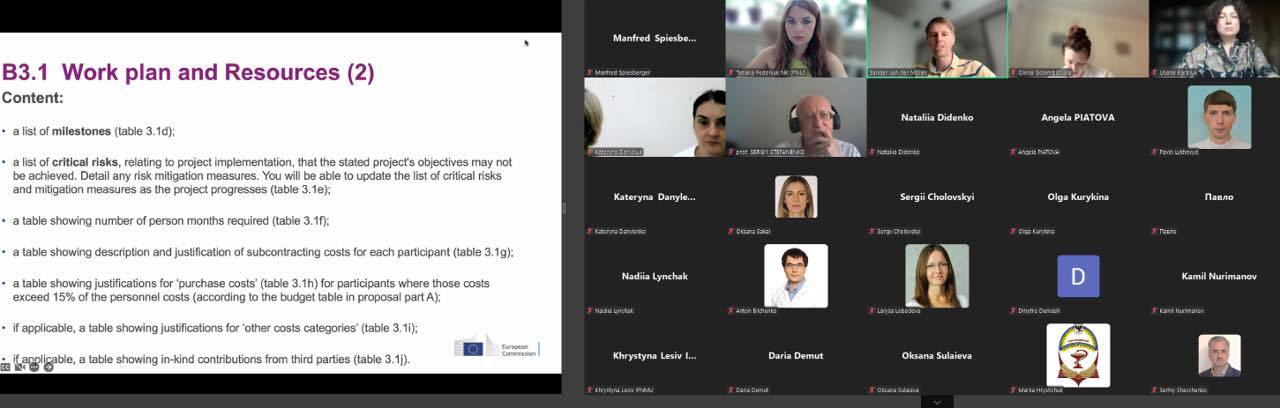This screenshot has height=408, width=1280.
Task: Toggle the camera-off icon below the slide
Action: [20, 366]
